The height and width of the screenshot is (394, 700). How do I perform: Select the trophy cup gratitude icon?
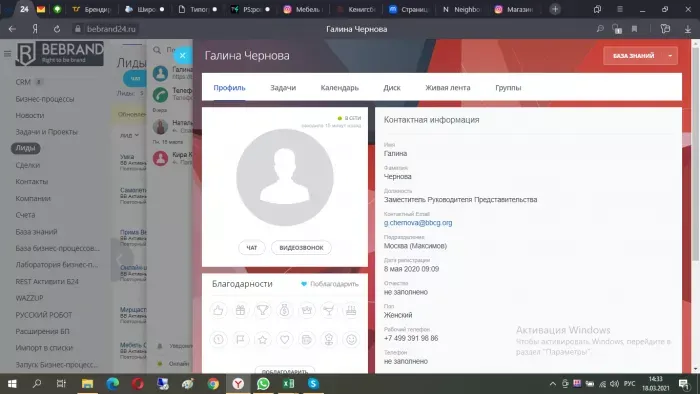pos(262,310)
